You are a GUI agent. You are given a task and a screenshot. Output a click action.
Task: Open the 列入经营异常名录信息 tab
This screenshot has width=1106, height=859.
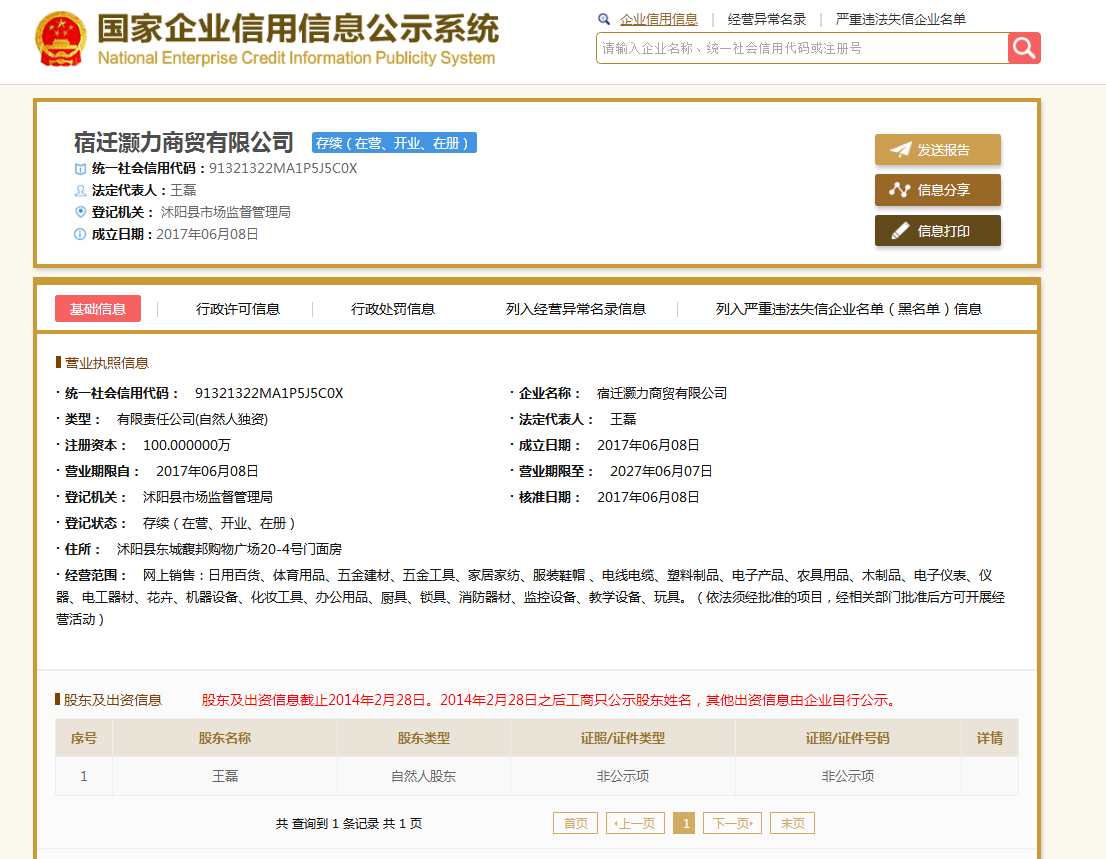[x=576, y=309]
